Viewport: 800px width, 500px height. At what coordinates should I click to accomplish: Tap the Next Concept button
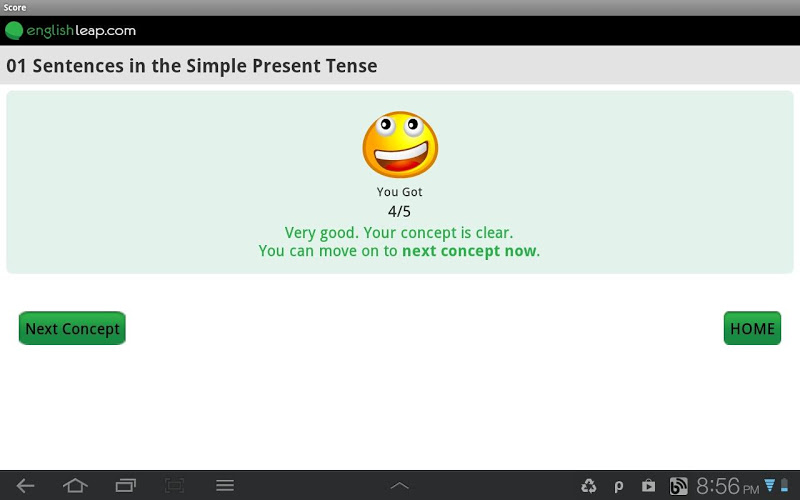[72, 328]
